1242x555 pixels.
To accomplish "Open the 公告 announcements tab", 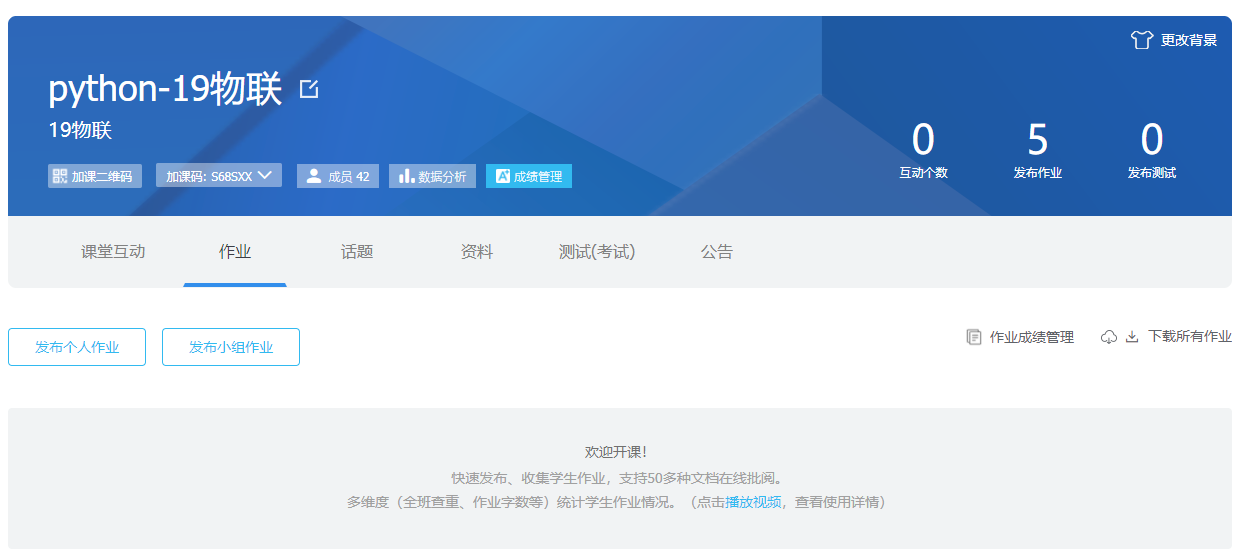I will tap(717, 252).
